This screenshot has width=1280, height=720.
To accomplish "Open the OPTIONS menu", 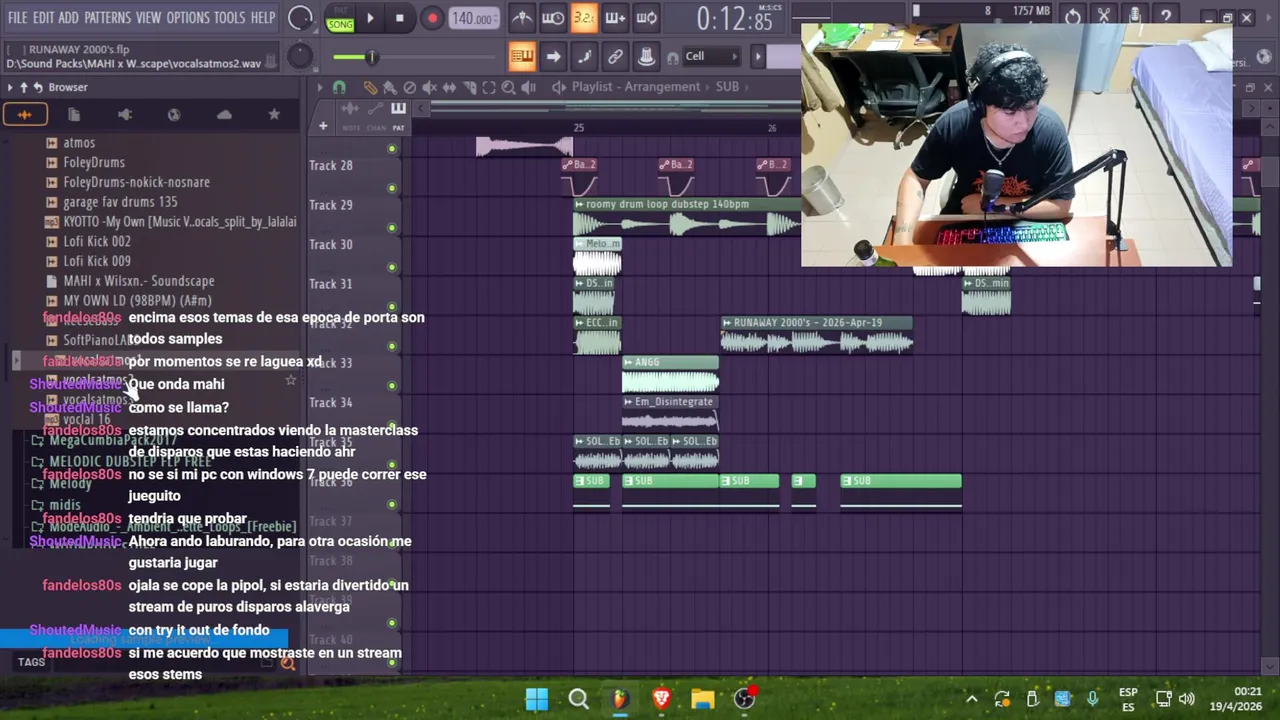I will [x=187, y=18].
